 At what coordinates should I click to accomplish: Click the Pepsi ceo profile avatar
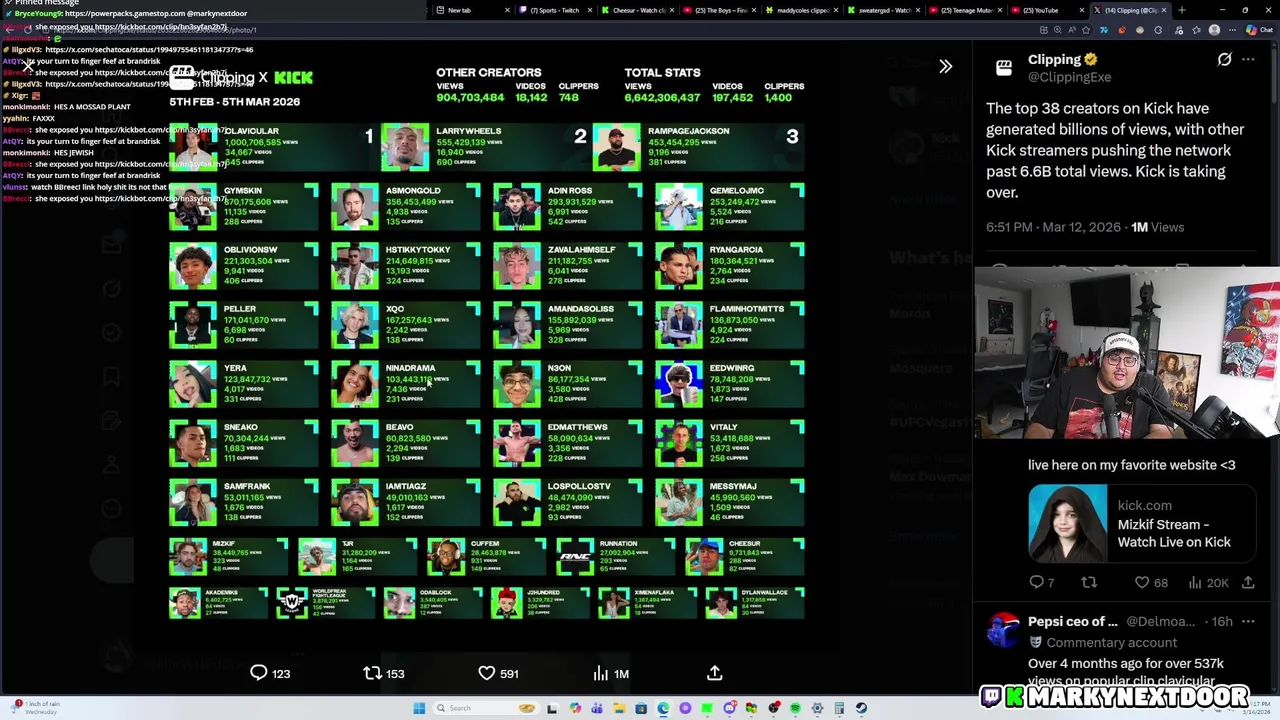1003,630
